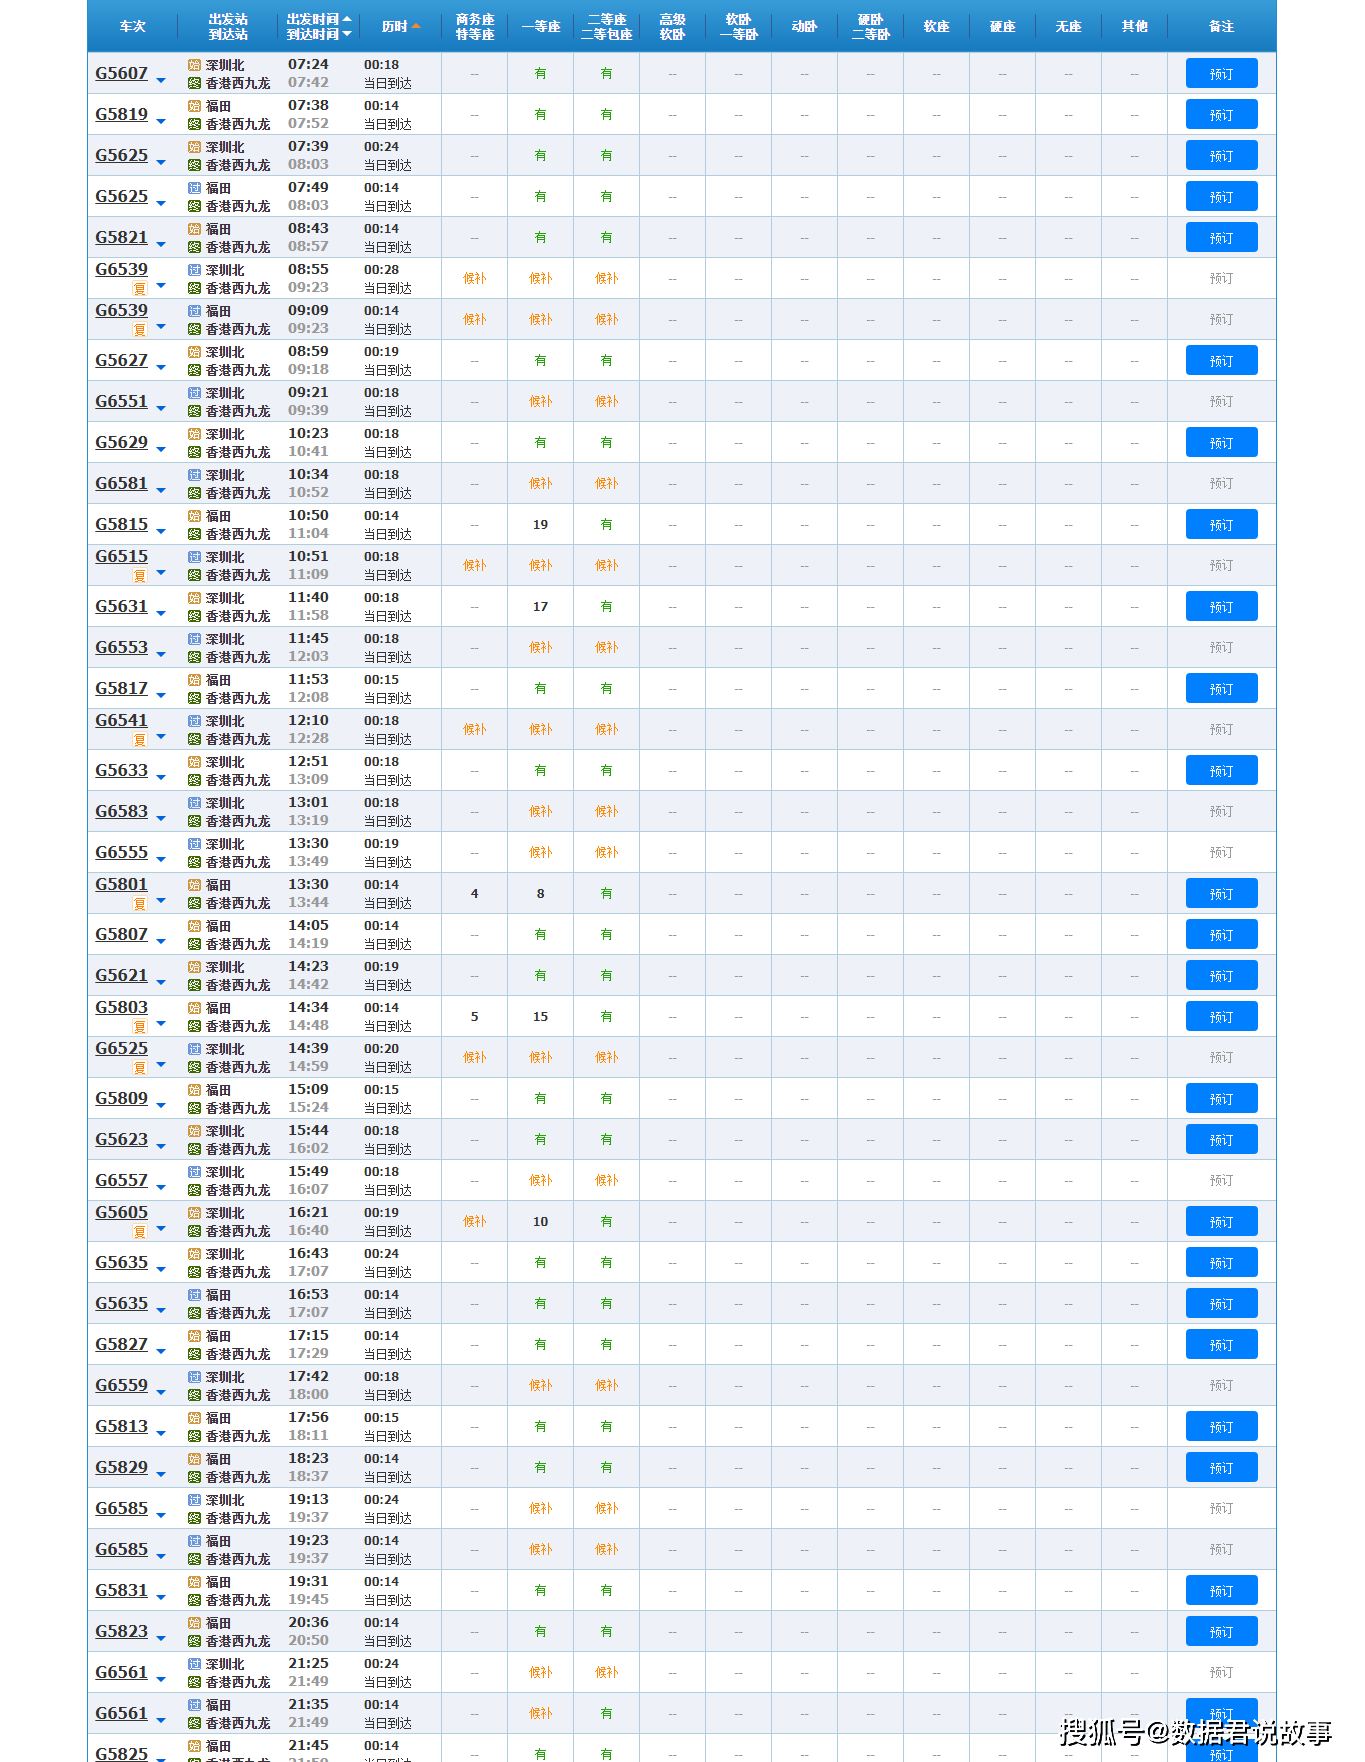Sort by 历时 duration column header

[400, 27]
